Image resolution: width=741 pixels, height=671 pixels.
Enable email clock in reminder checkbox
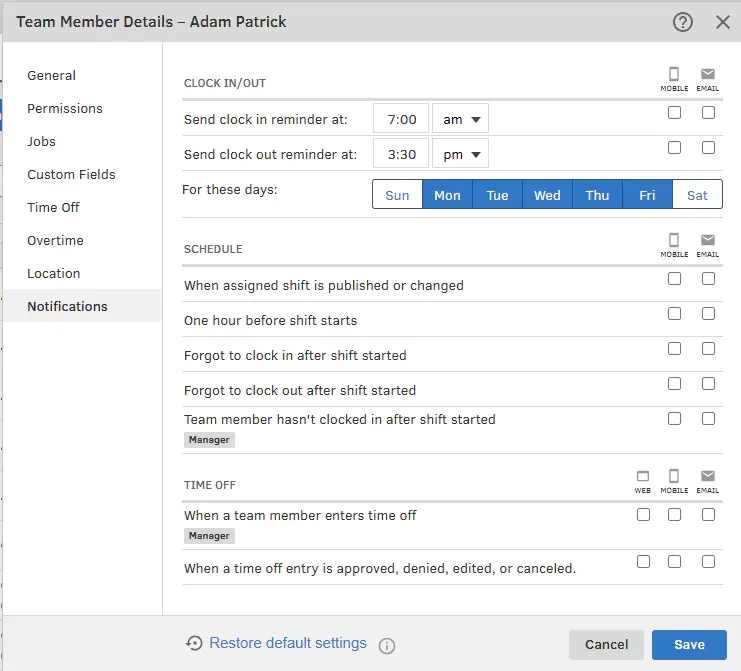click(x=708, y=112)
